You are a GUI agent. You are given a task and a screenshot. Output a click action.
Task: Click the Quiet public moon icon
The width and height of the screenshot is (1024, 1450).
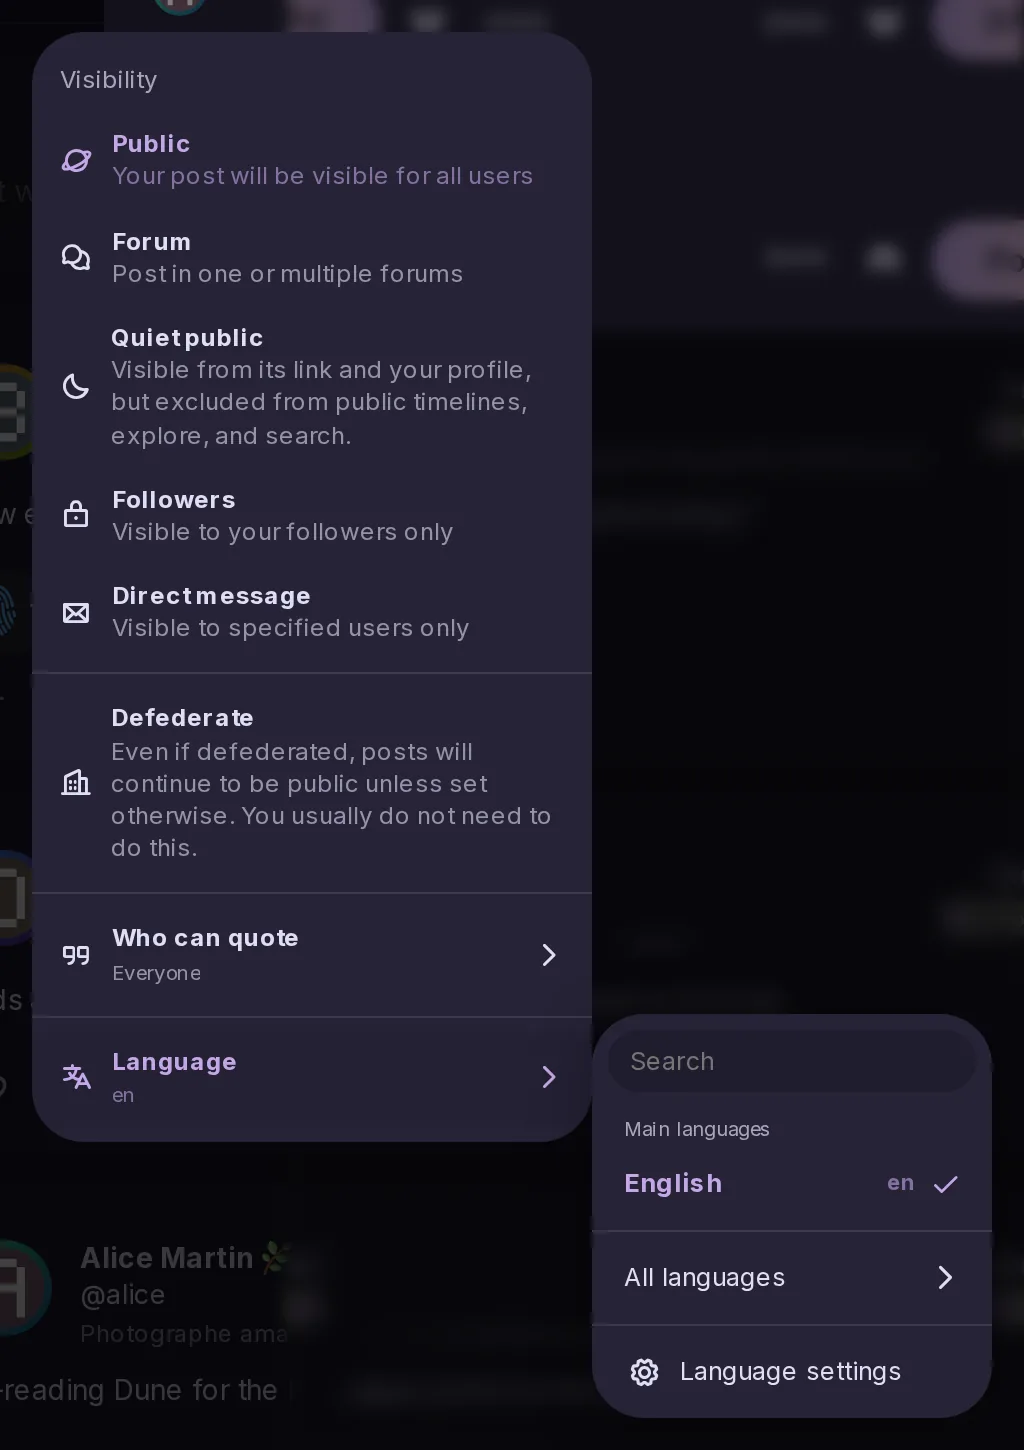point(76,386)
